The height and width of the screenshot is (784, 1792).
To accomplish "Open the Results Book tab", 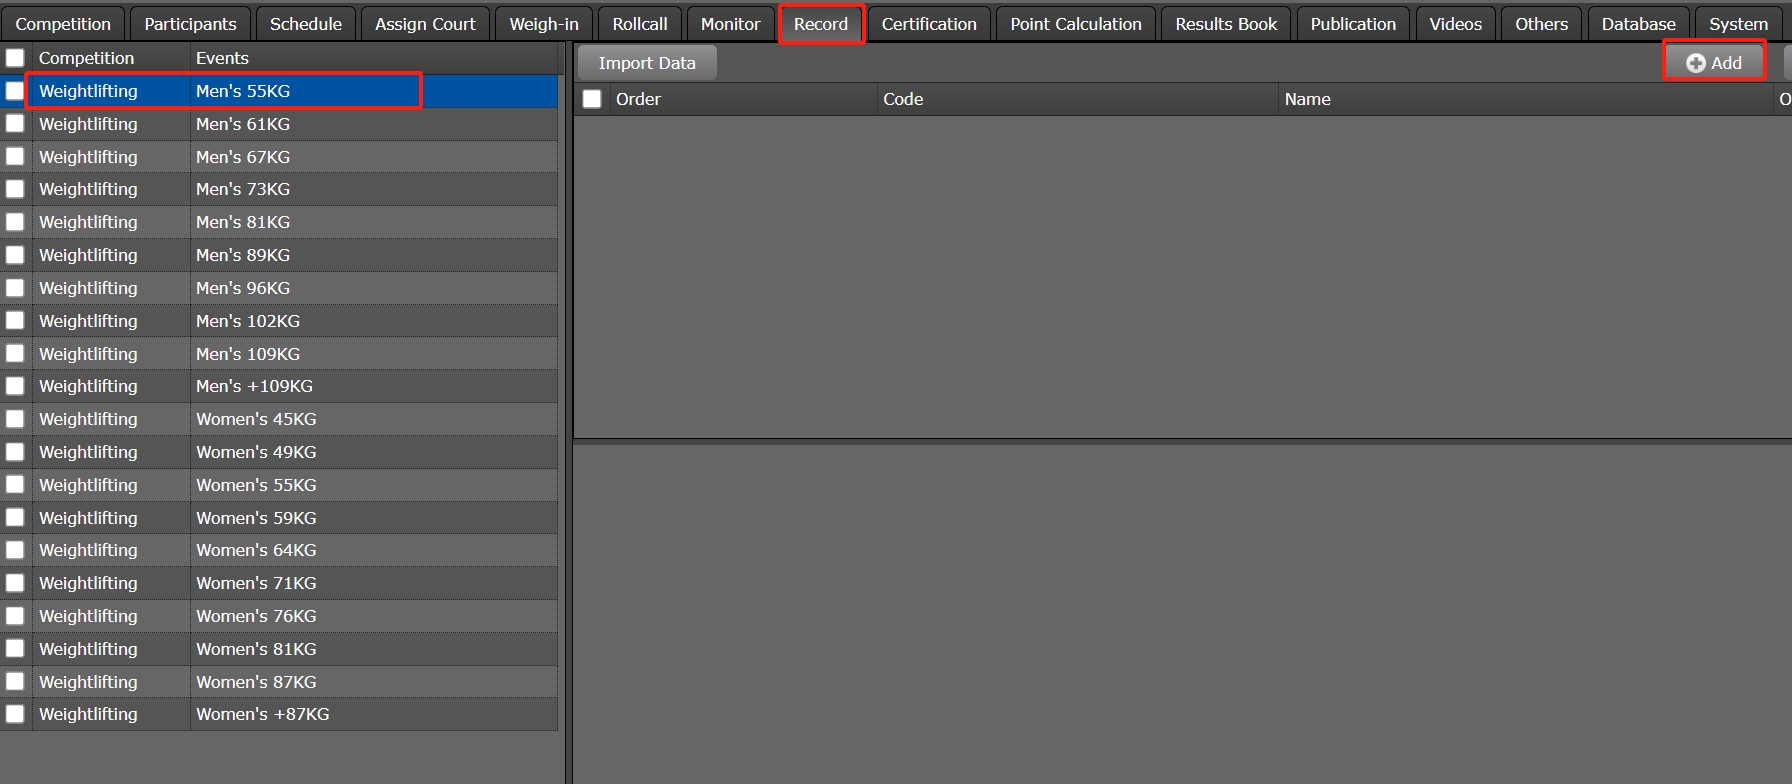I will (1225, 24).
